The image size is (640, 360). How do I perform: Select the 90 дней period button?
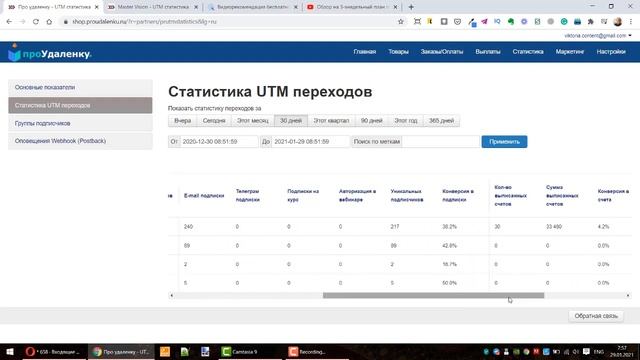tap(371, 121)
